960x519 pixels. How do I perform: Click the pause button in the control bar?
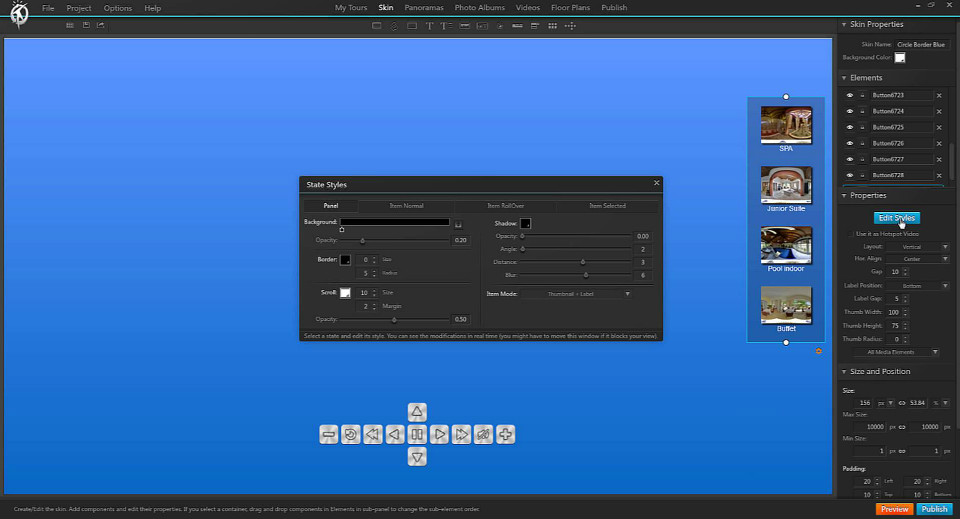tap(418, 434)
